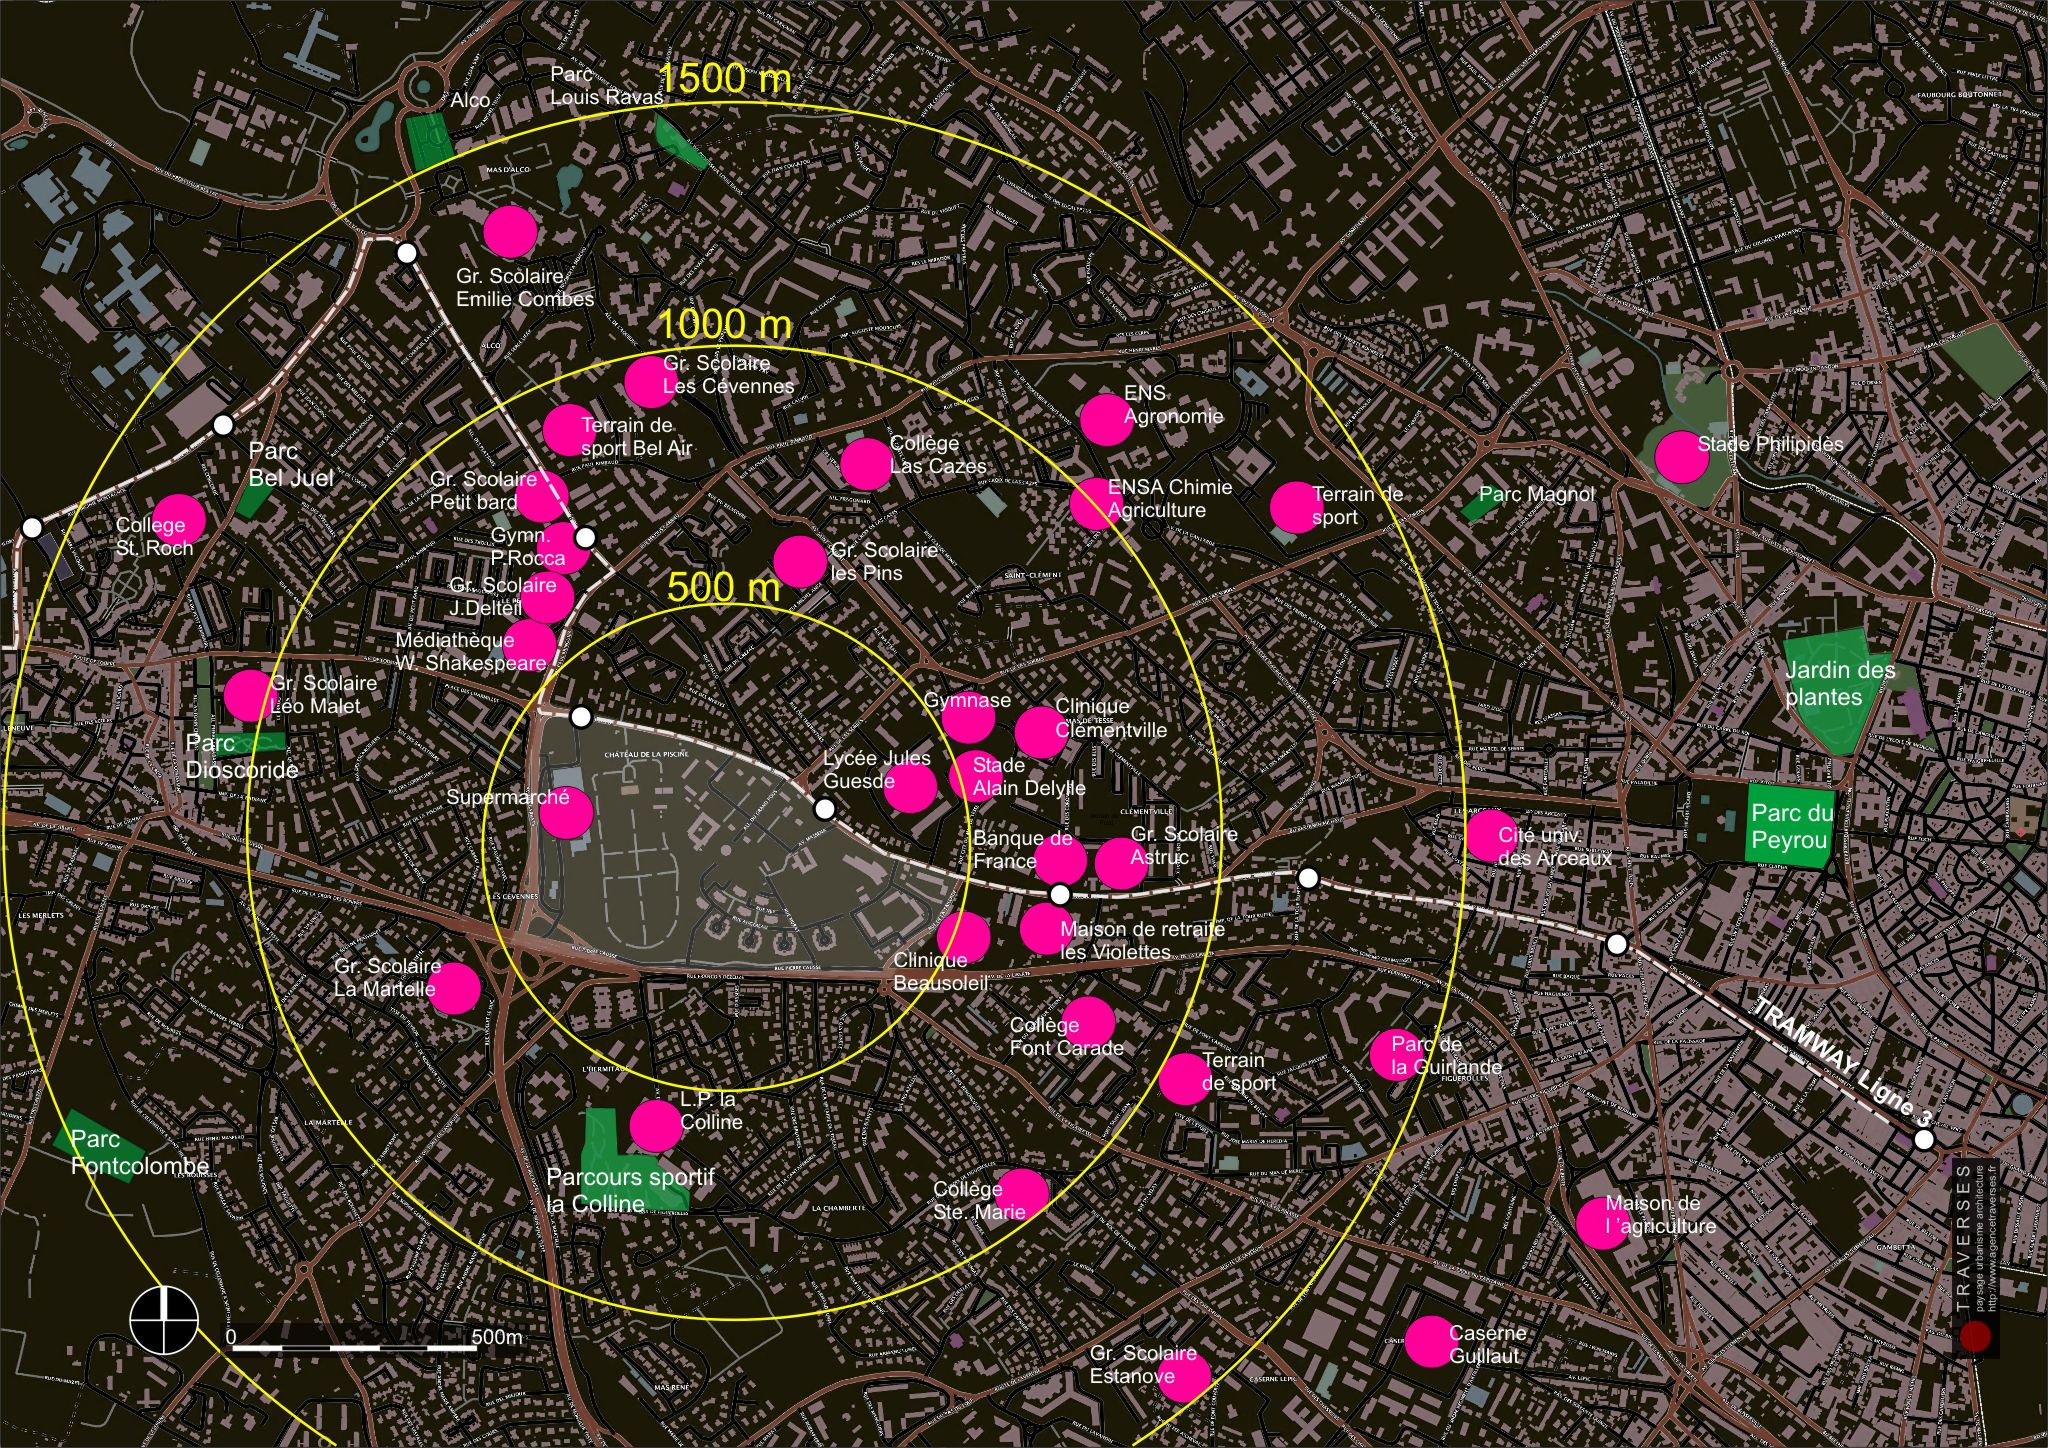Select the Stade Alain Delylle pink marker
The height and width of the screenshot is (1448, 2048).
point(975,776)
